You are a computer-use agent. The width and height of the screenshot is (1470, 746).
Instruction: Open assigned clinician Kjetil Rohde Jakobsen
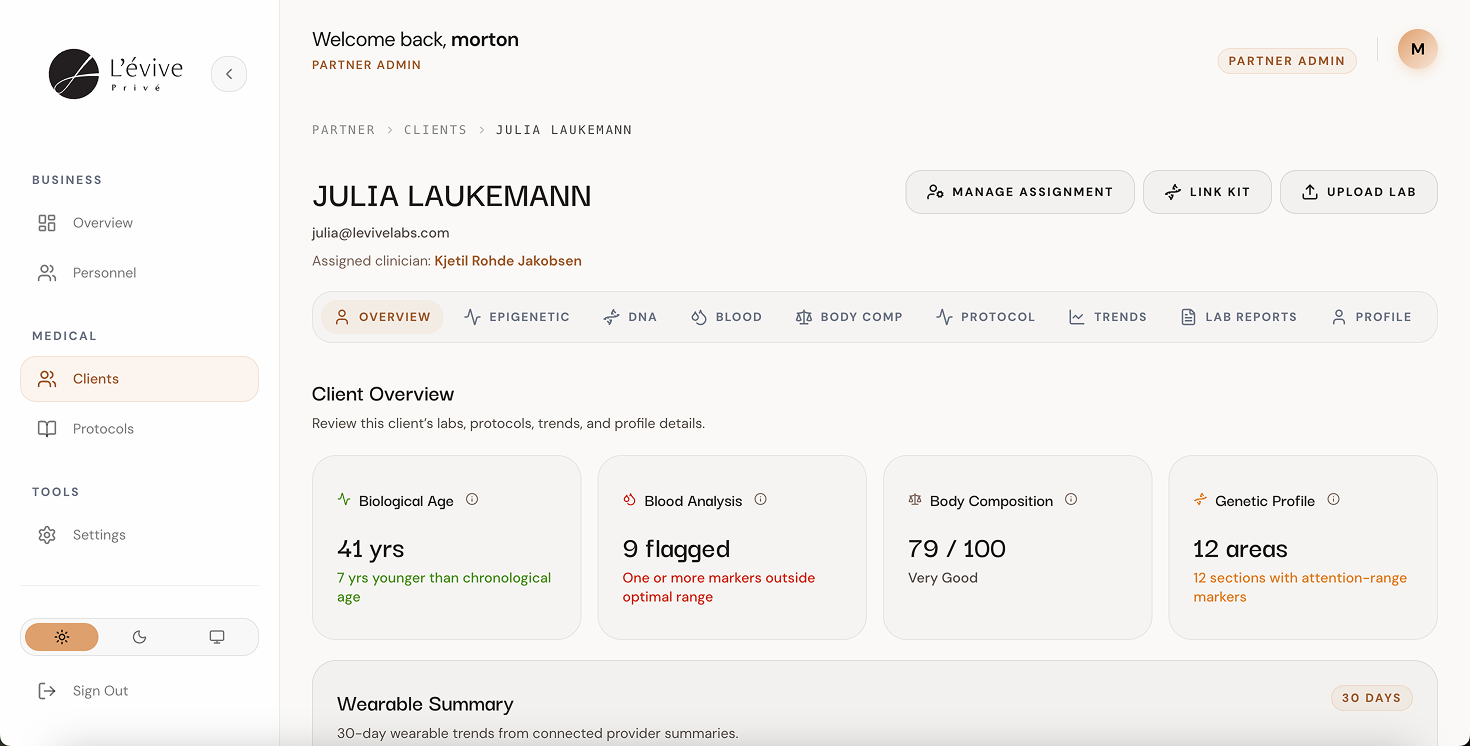(x=508, y=261)
